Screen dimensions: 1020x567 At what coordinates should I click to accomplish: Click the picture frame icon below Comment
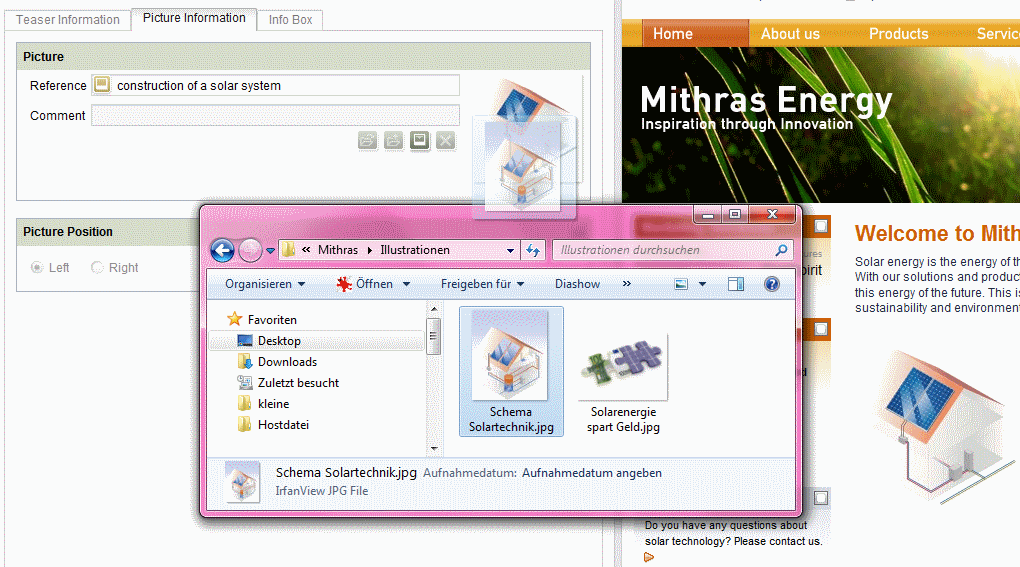coord(420,140)
